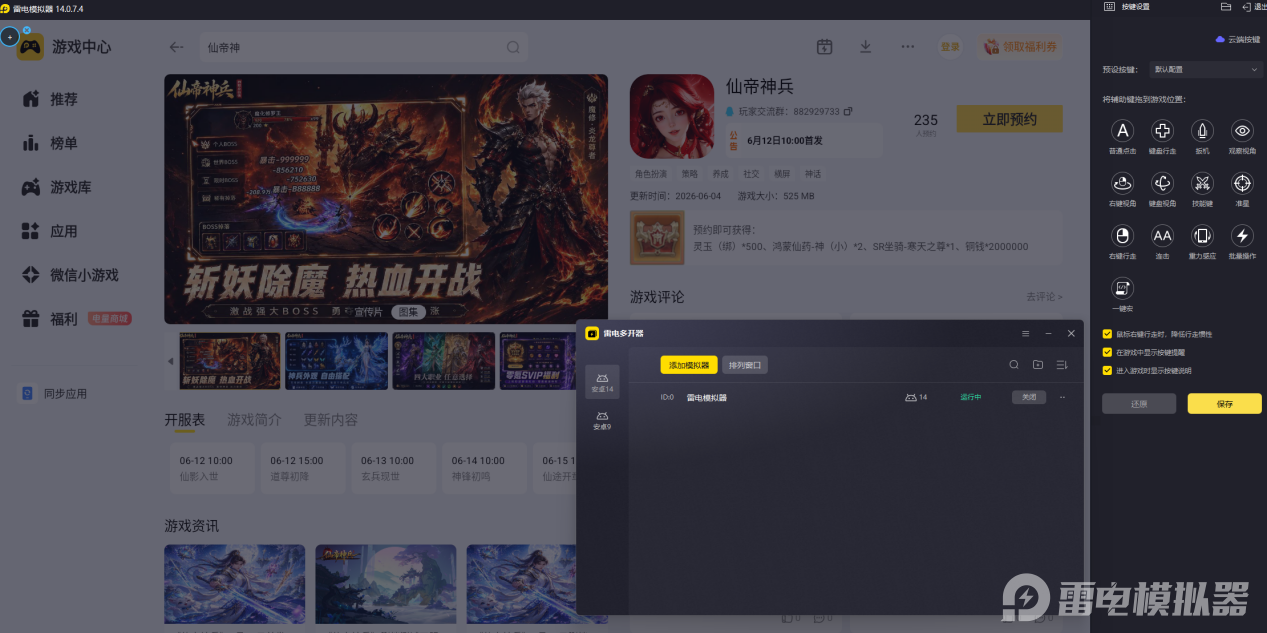Click the import folder icon in 雷电多开器
1267x633 pixels.
[x=1038, y=365]
